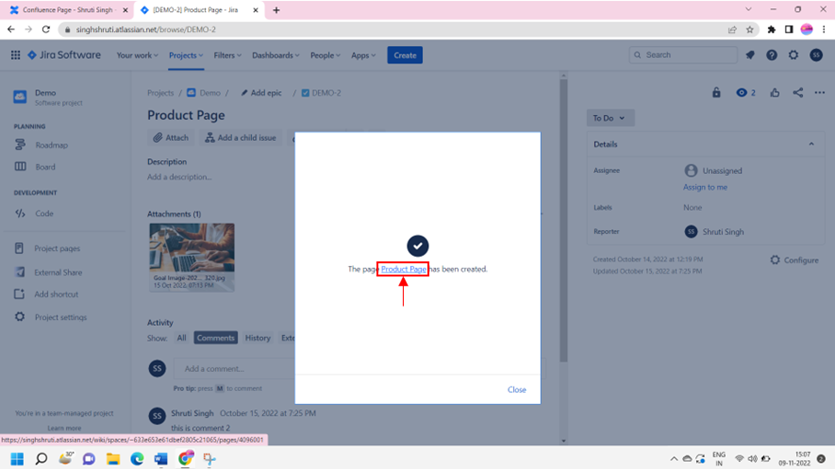Select the History activity filter
This screenshot has height=469, width=835.
[258, 338]
